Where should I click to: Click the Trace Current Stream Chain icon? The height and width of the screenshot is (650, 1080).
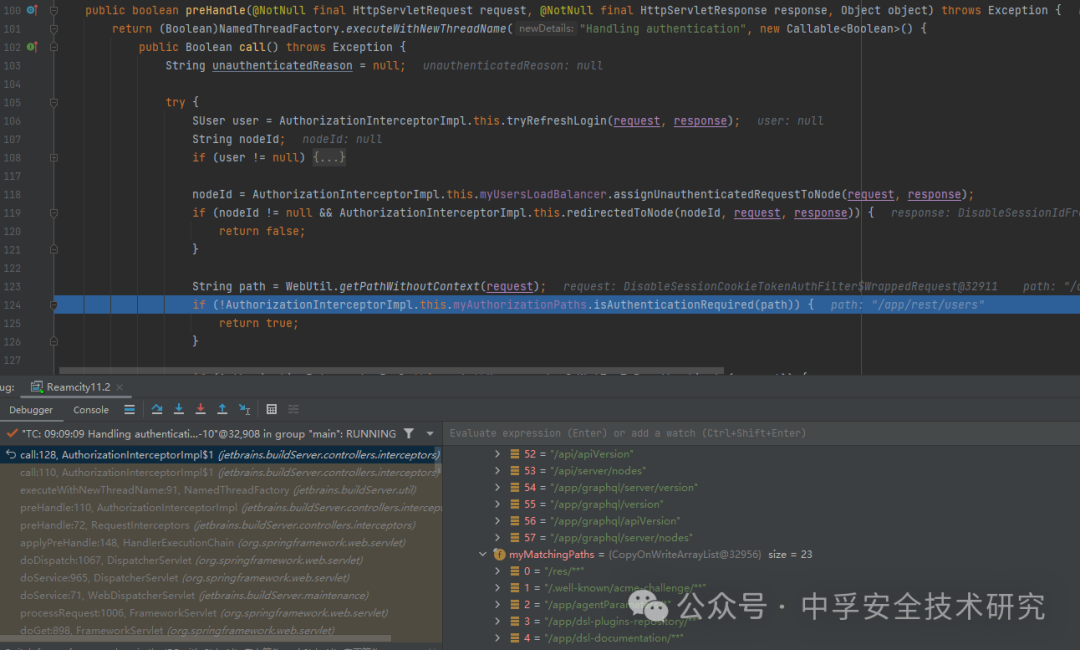(x=293, y=409)
